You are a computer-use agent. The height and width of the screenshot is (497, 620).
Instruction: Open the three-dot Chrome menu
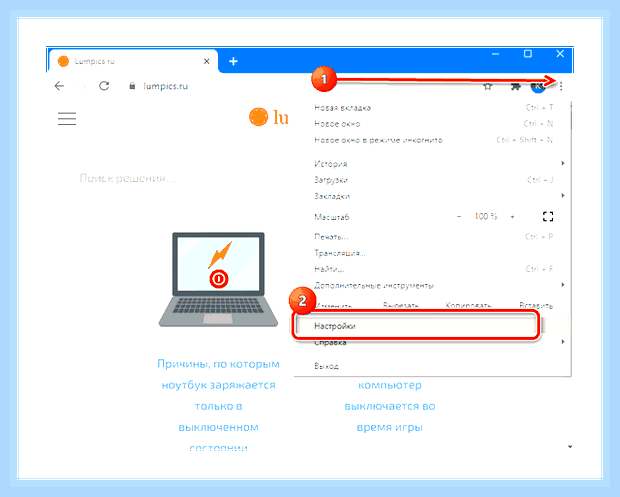click(x=561, y=86)
